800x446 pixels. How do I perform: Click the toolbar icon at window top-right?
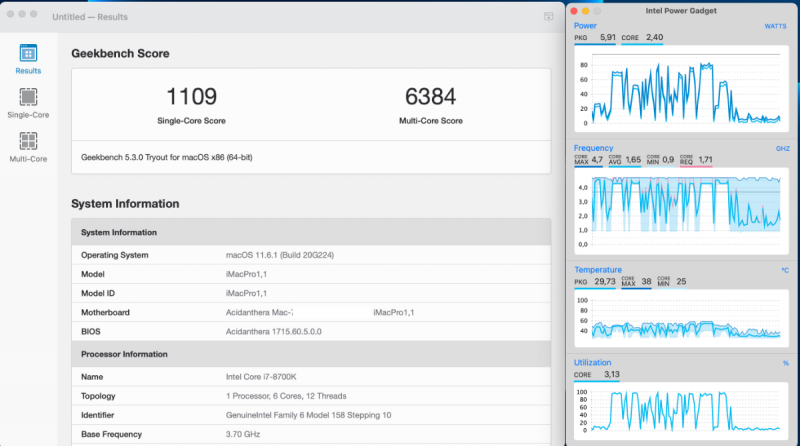coord(548,17)
